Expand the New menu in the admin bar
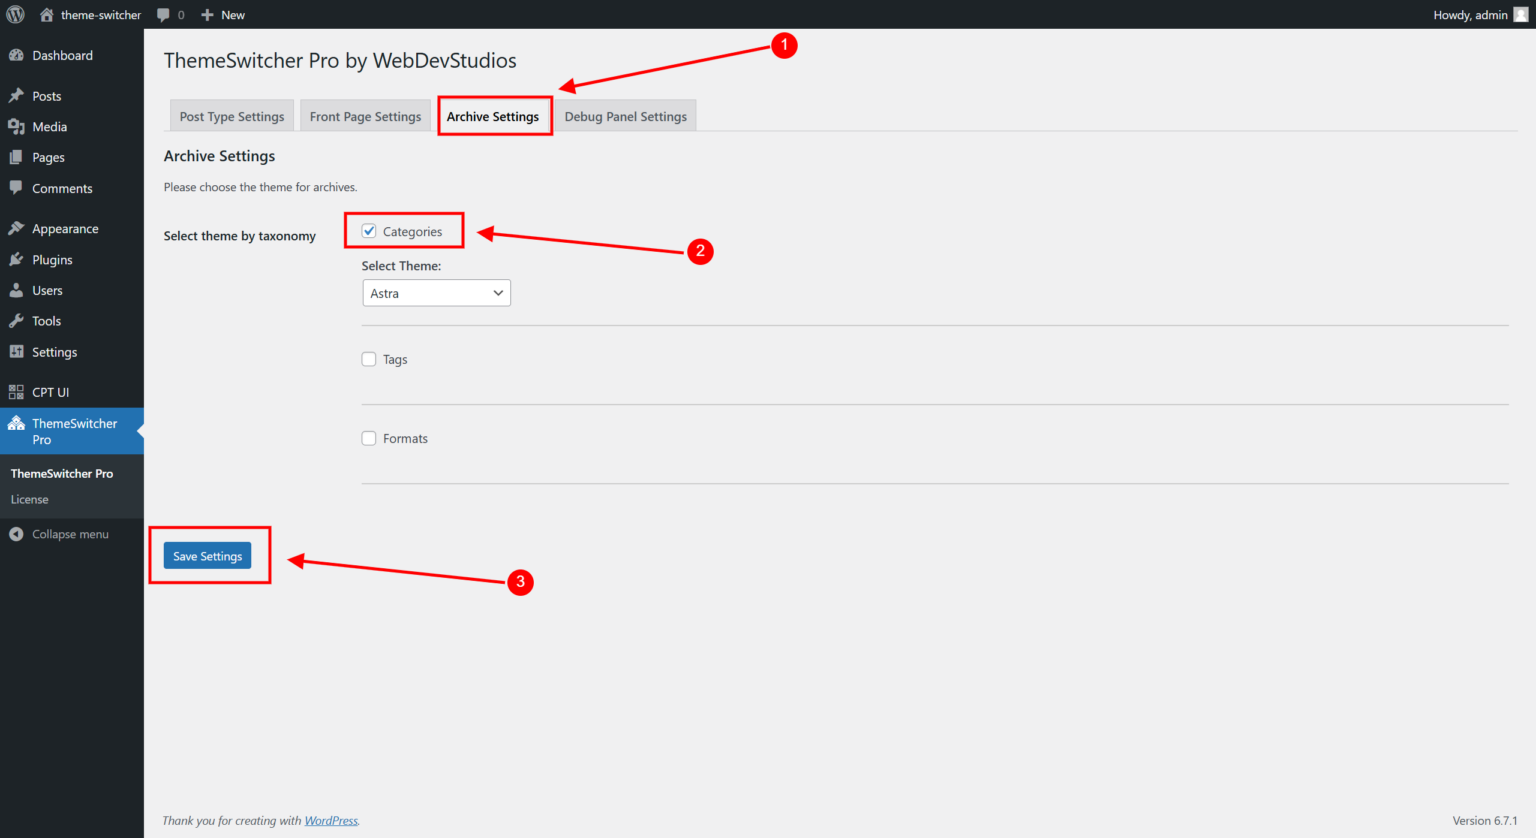Screen dimensions: 1536x838 tap(222, 14)
